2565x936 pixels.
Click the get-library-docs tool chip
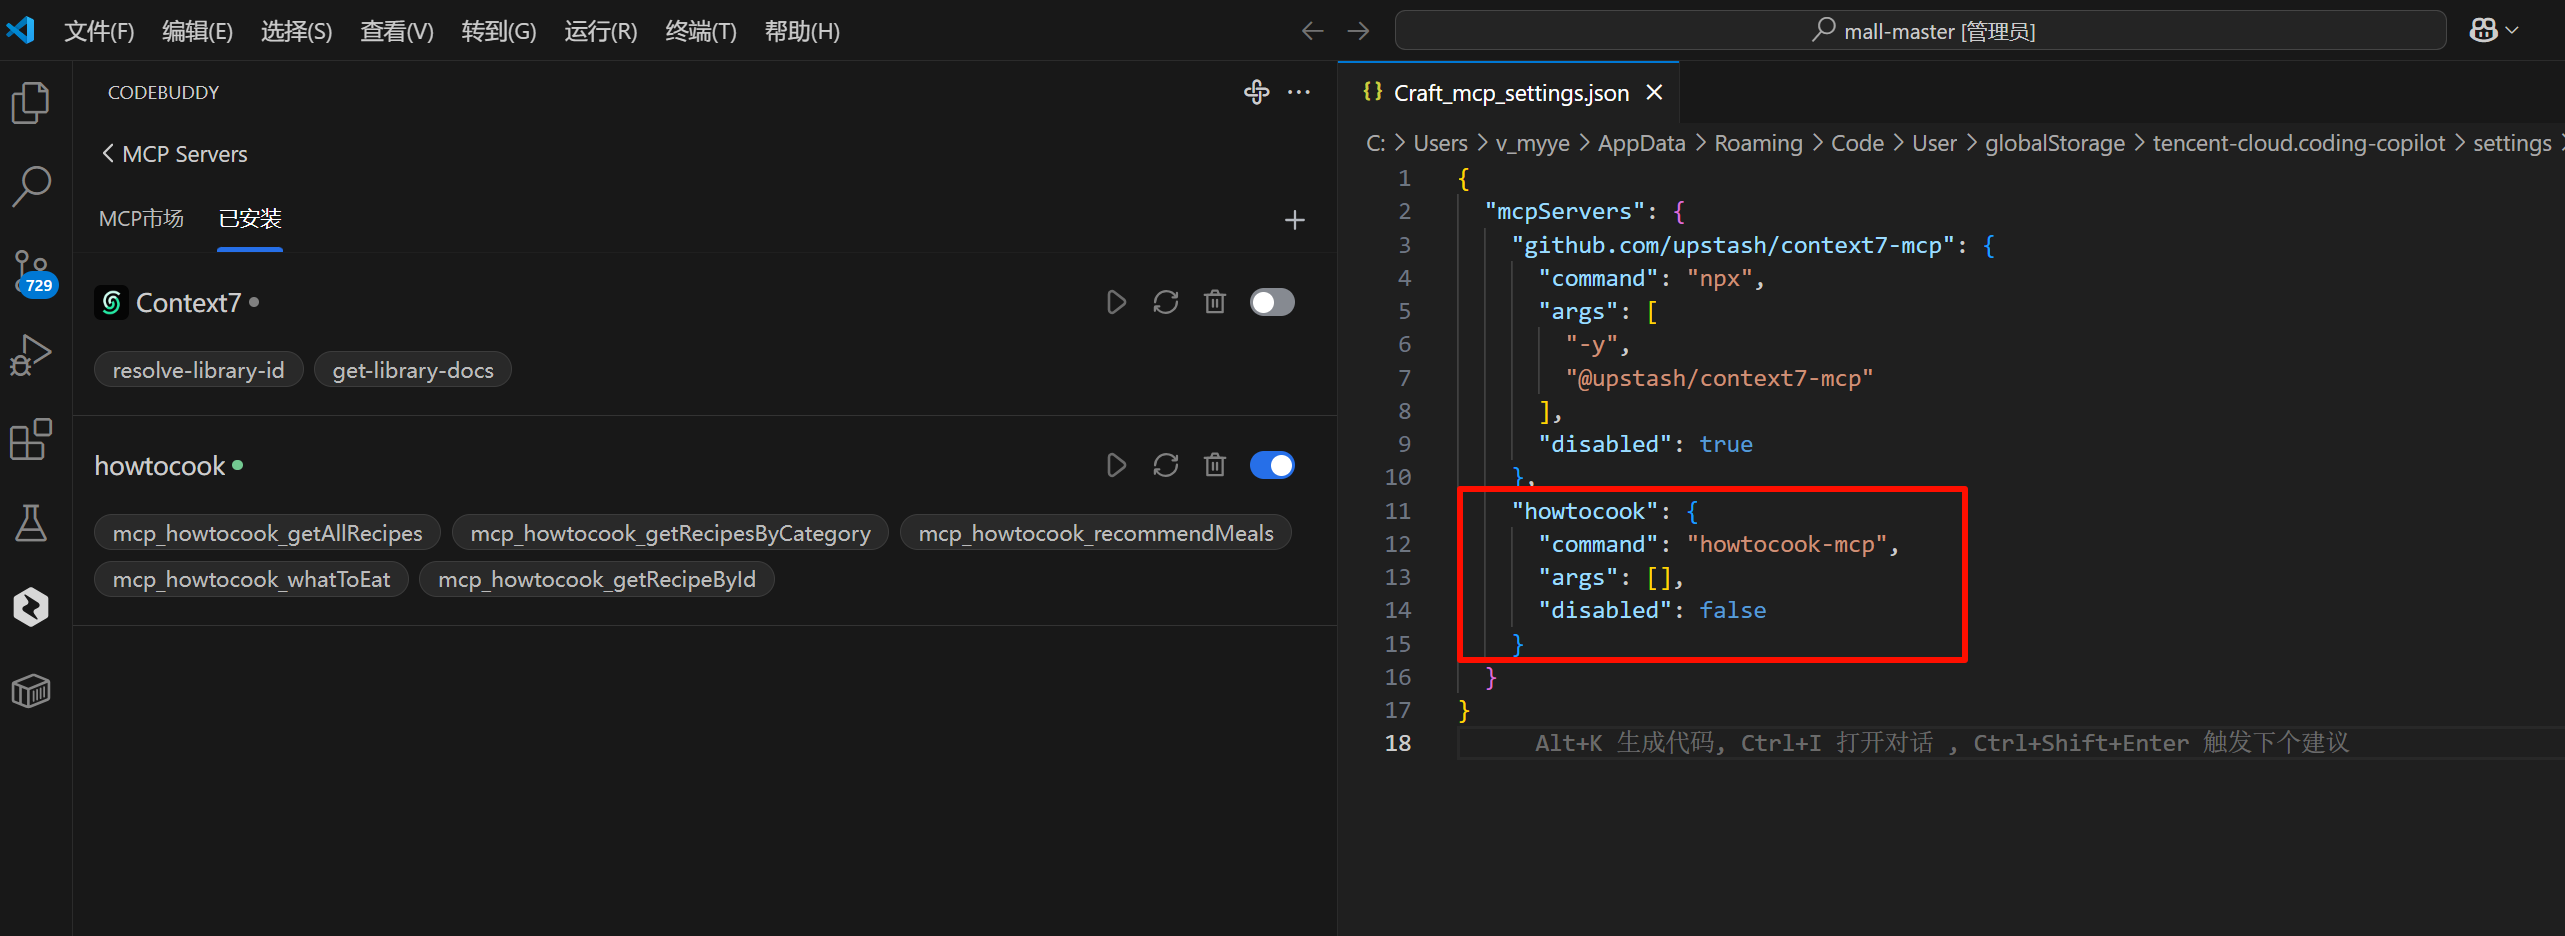click(412, 370)
